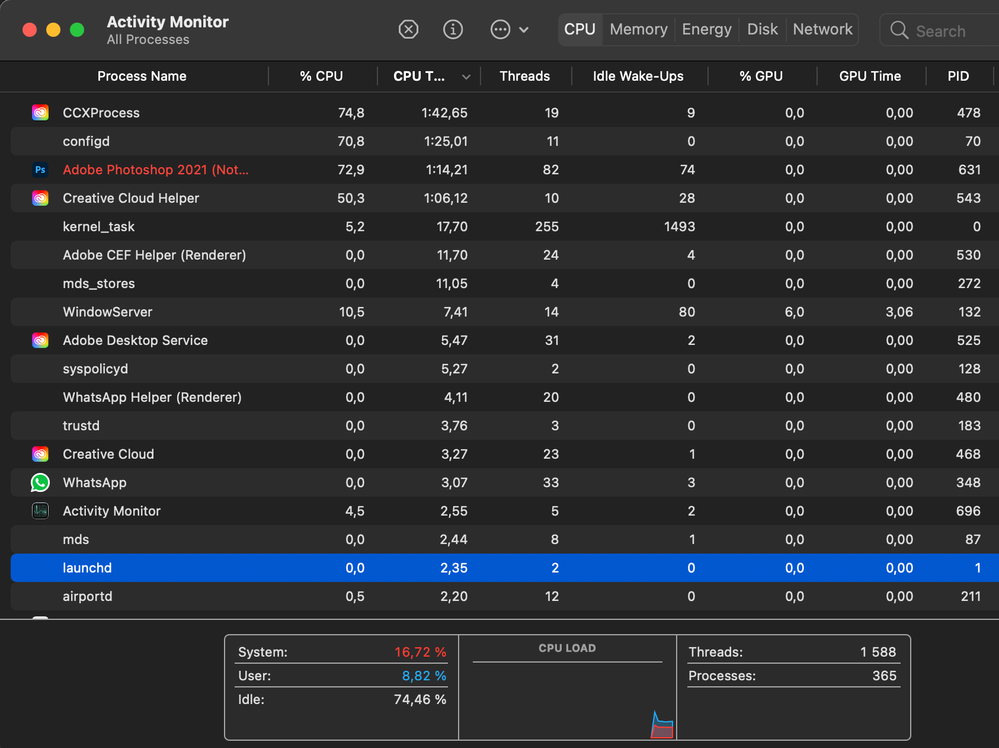The image size is (999, 748).
Task: Switch to the CPU tab
Action: pyautogui.click(x=580, y=29)
